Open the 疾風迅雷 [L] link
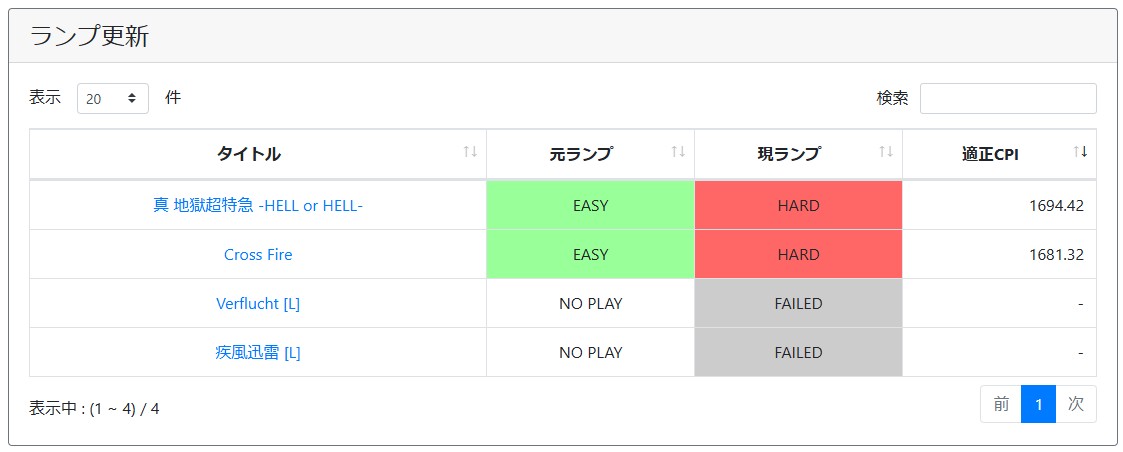Viewport: 1123px width, 452px height. coord(258,353)
